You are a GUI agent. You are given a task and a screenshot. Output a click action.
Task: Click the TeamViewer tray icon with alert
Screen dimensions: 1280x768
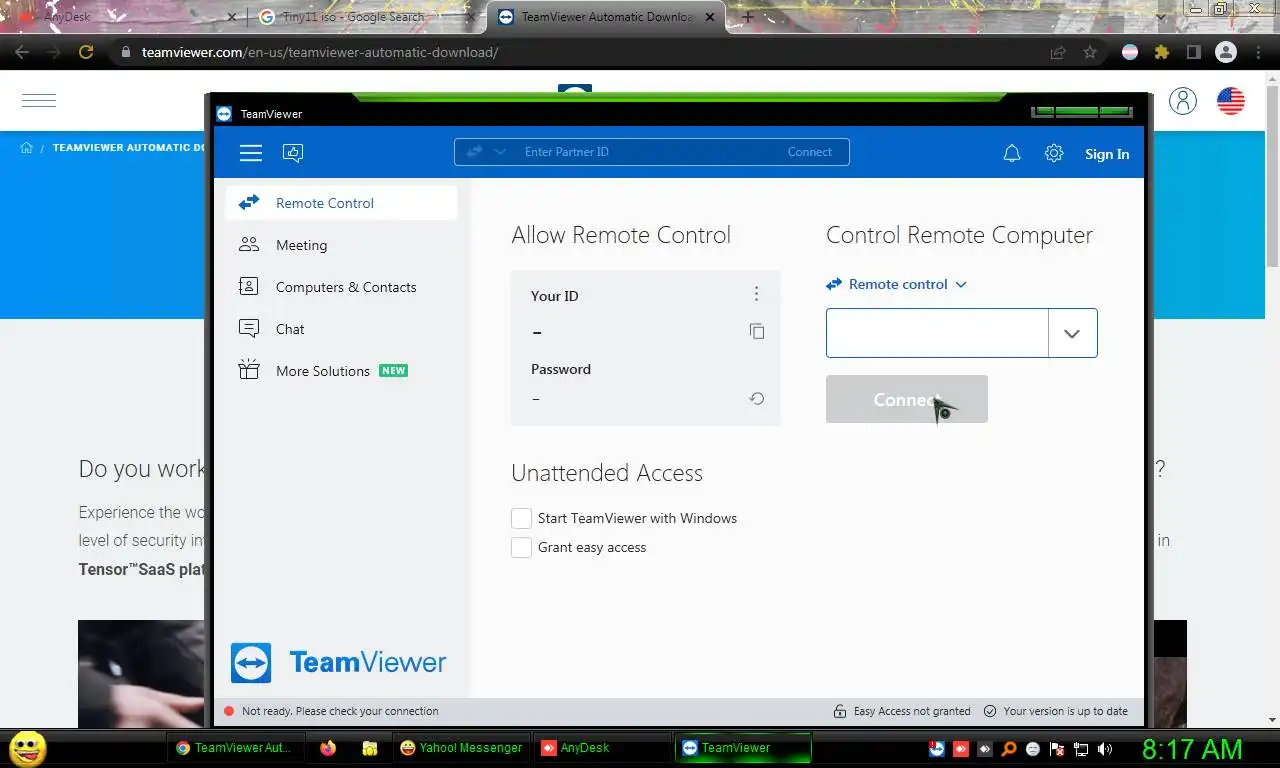click(936, 748)
